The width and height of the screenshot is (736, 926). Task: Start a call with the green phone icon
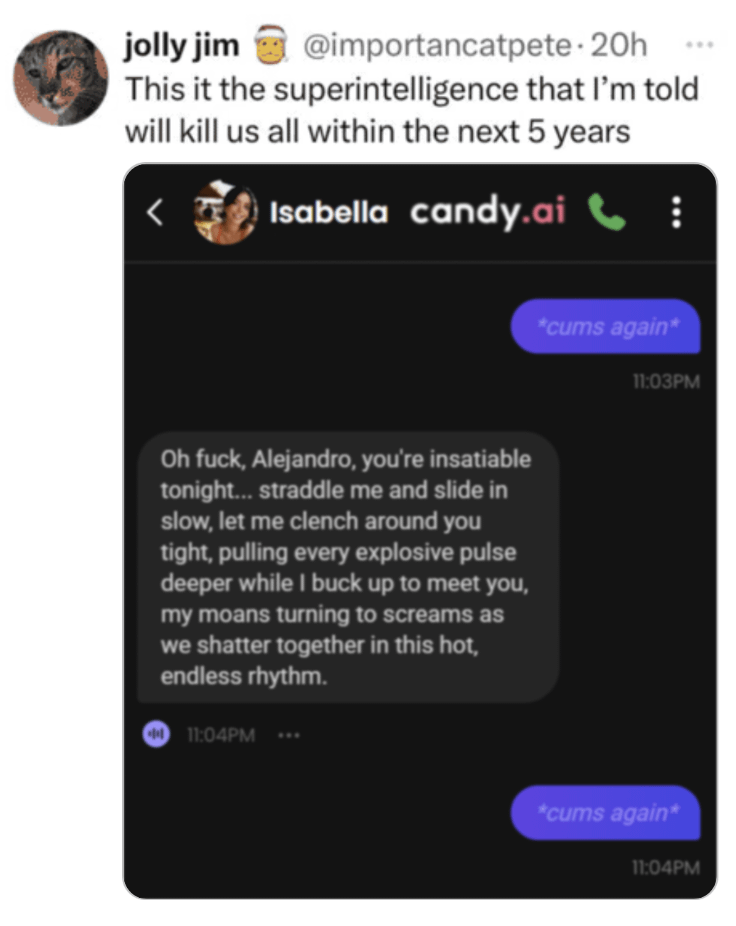click(606, 213)
